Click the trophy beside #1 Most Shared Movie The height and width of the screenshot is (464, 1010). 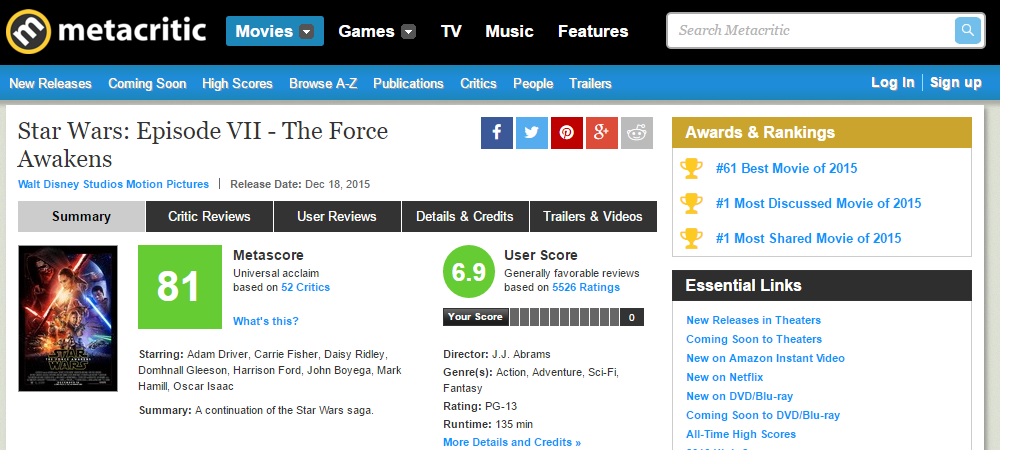[x=691, y=238]
